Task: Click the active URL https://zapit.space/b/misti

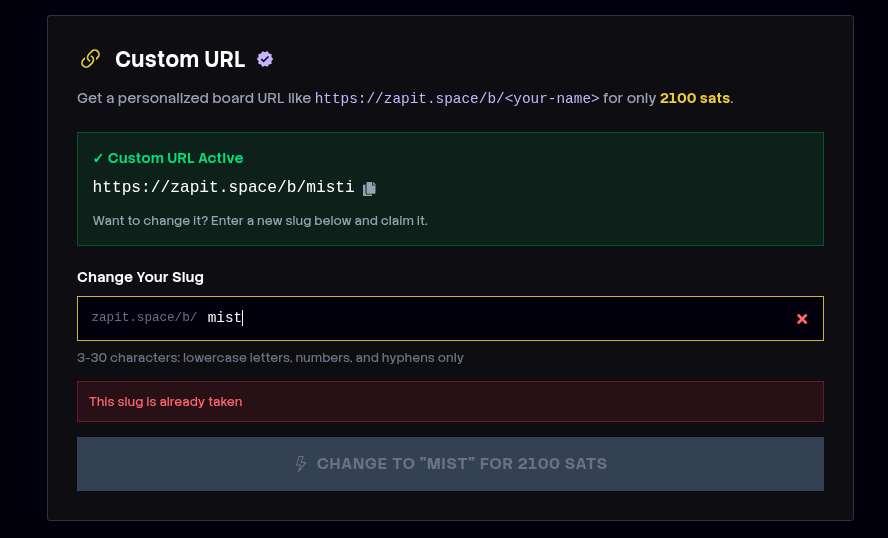Action: point(223,187)
